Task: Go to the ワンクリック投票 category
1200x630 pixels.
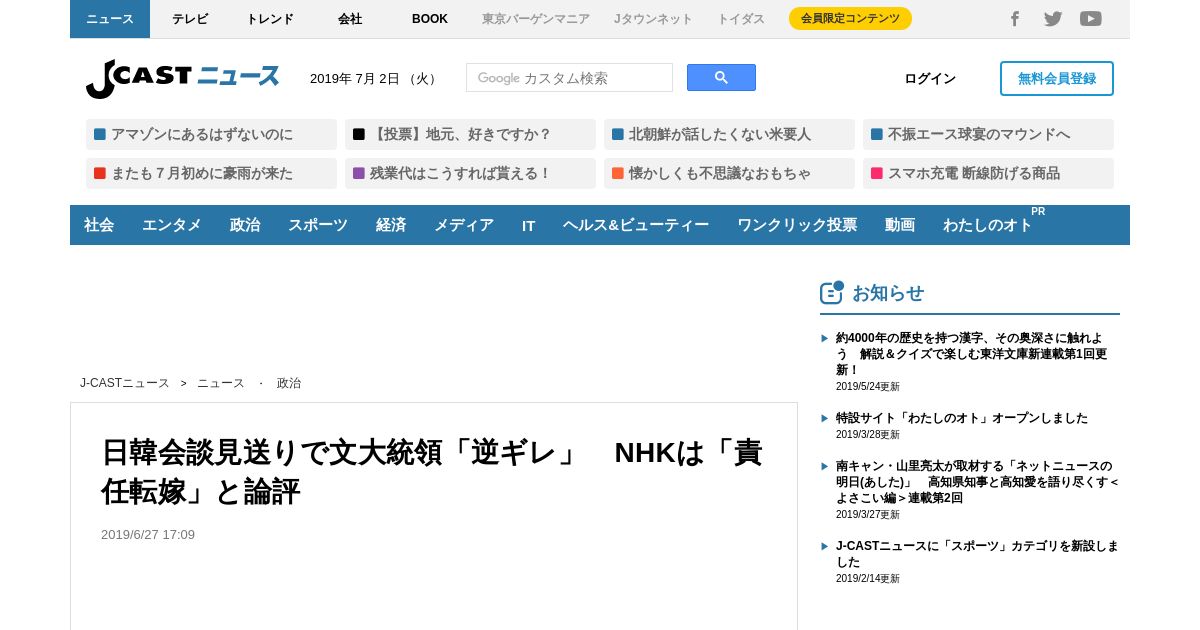Action: click(797, 225)
